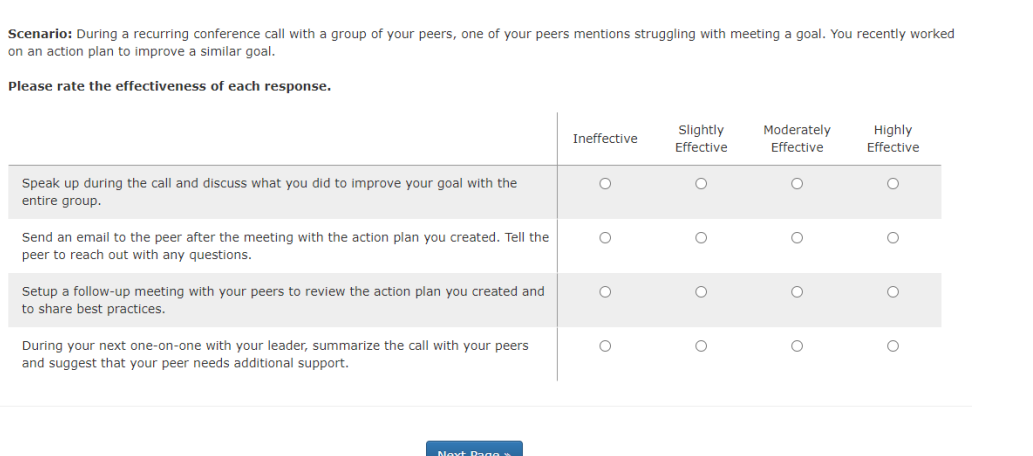Choose Highly Effective for 'one-on-one with your leader'
The width and height of the screenshot is (1033, 456).
tap(893, 346)
